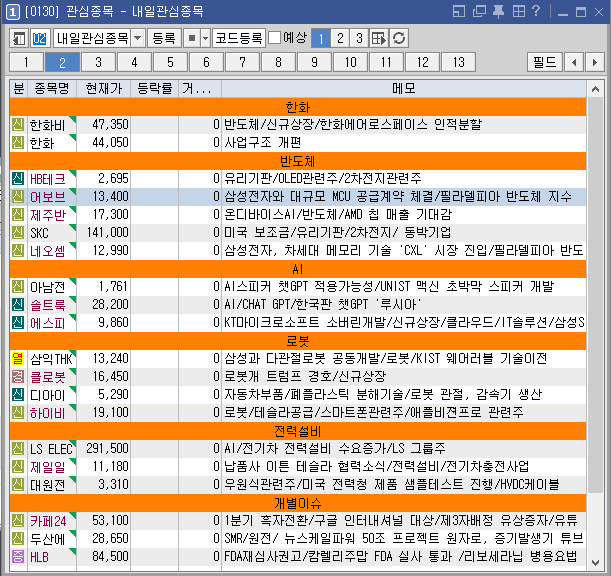This screenshot has height=576, width=611.
Task: Click 신 badge icon of 디아이 row
Action: (x=18, y=394)
